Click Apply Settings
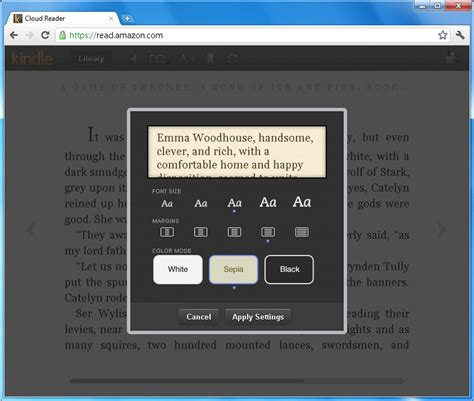The height and width of the screenshot is (401, 474). pyautogui.click(x=258, y=317)
